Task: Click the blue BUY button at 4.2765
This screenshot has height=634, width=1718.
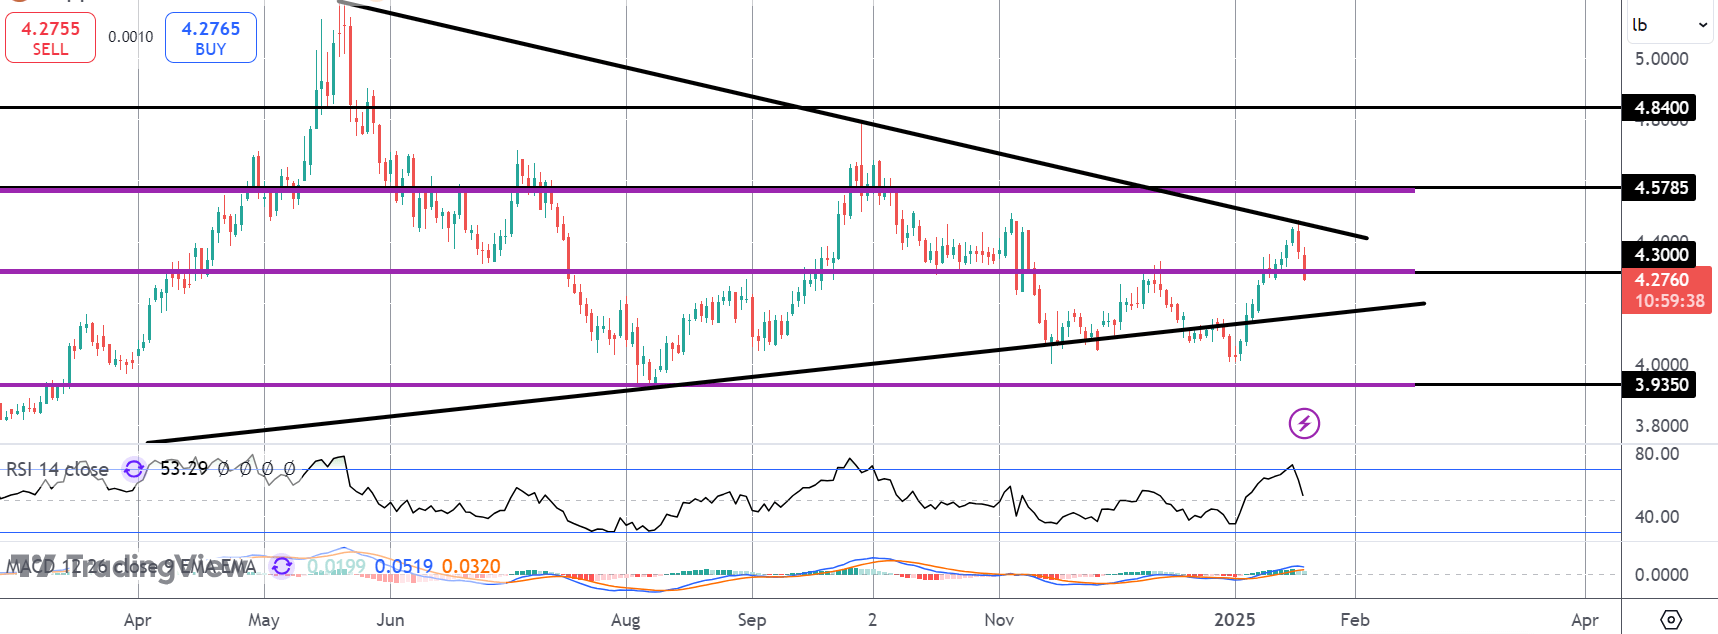Action: pos(211,38)
